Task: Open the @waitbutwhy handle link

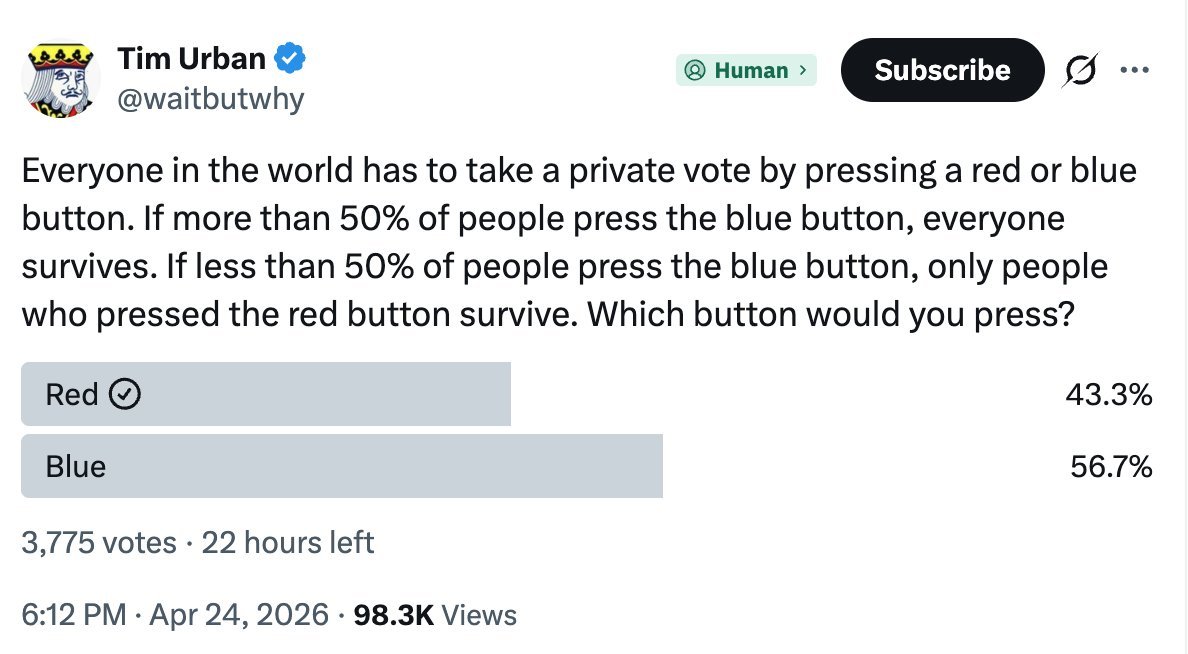Action: point(211,99)
